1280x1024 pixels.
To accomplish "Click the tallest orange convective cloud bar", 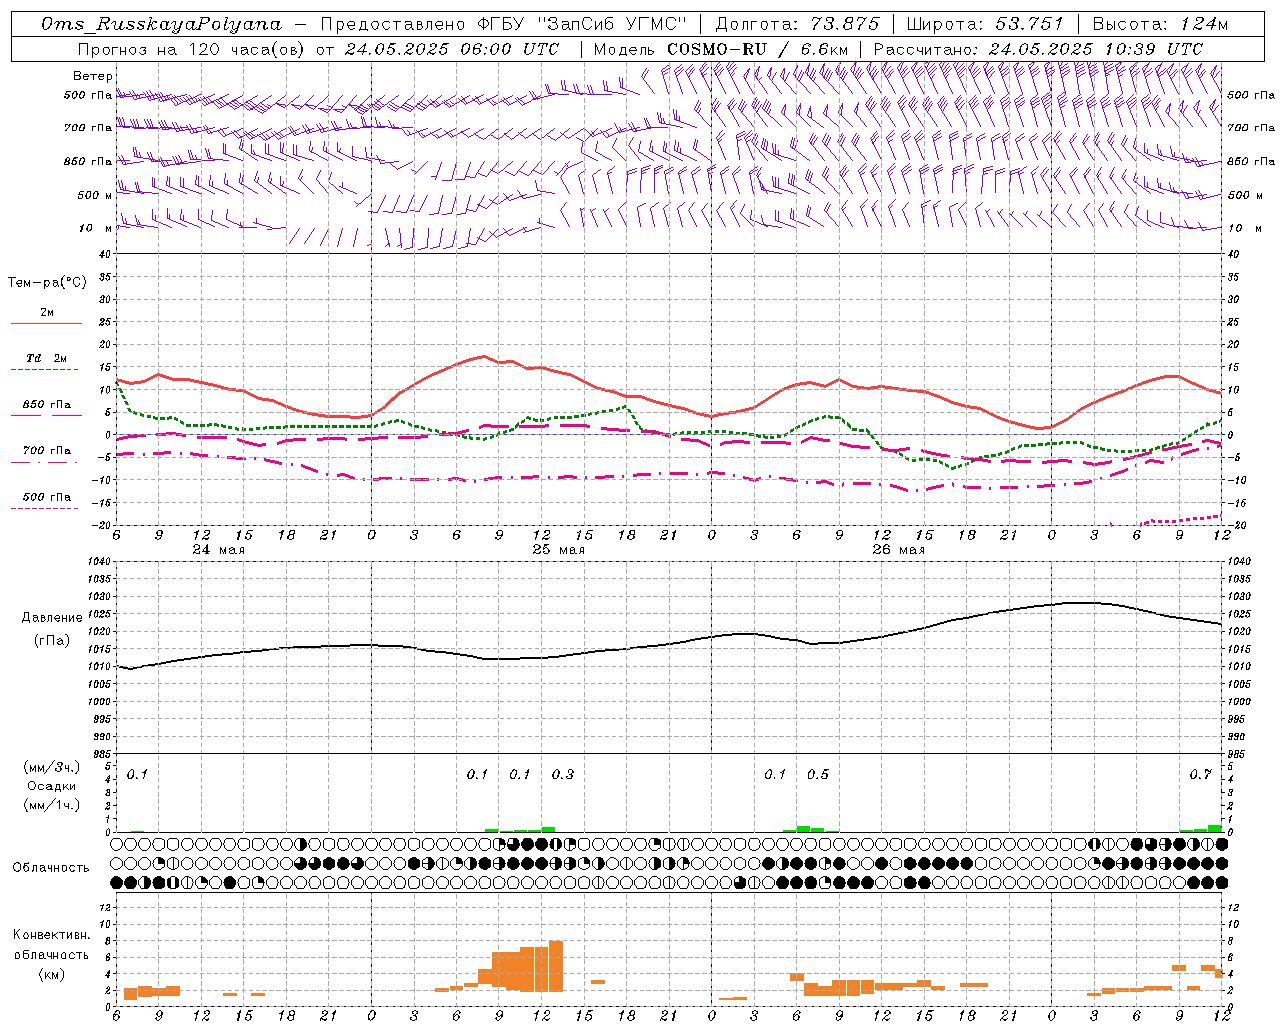I will [x=556, y=966].
